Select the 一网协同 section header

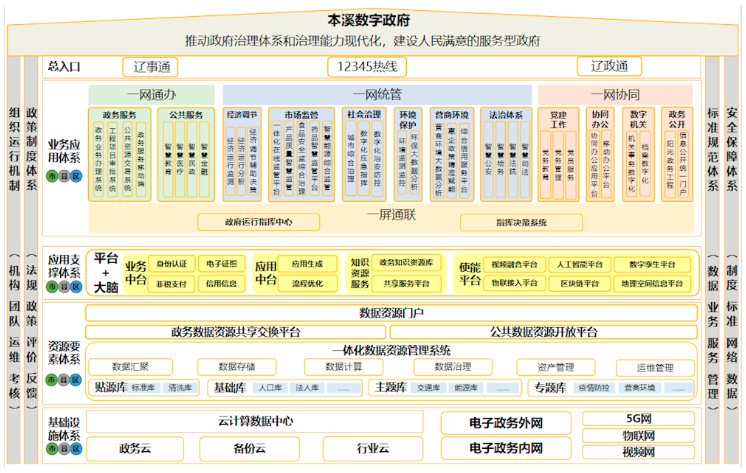coord(615,94)
